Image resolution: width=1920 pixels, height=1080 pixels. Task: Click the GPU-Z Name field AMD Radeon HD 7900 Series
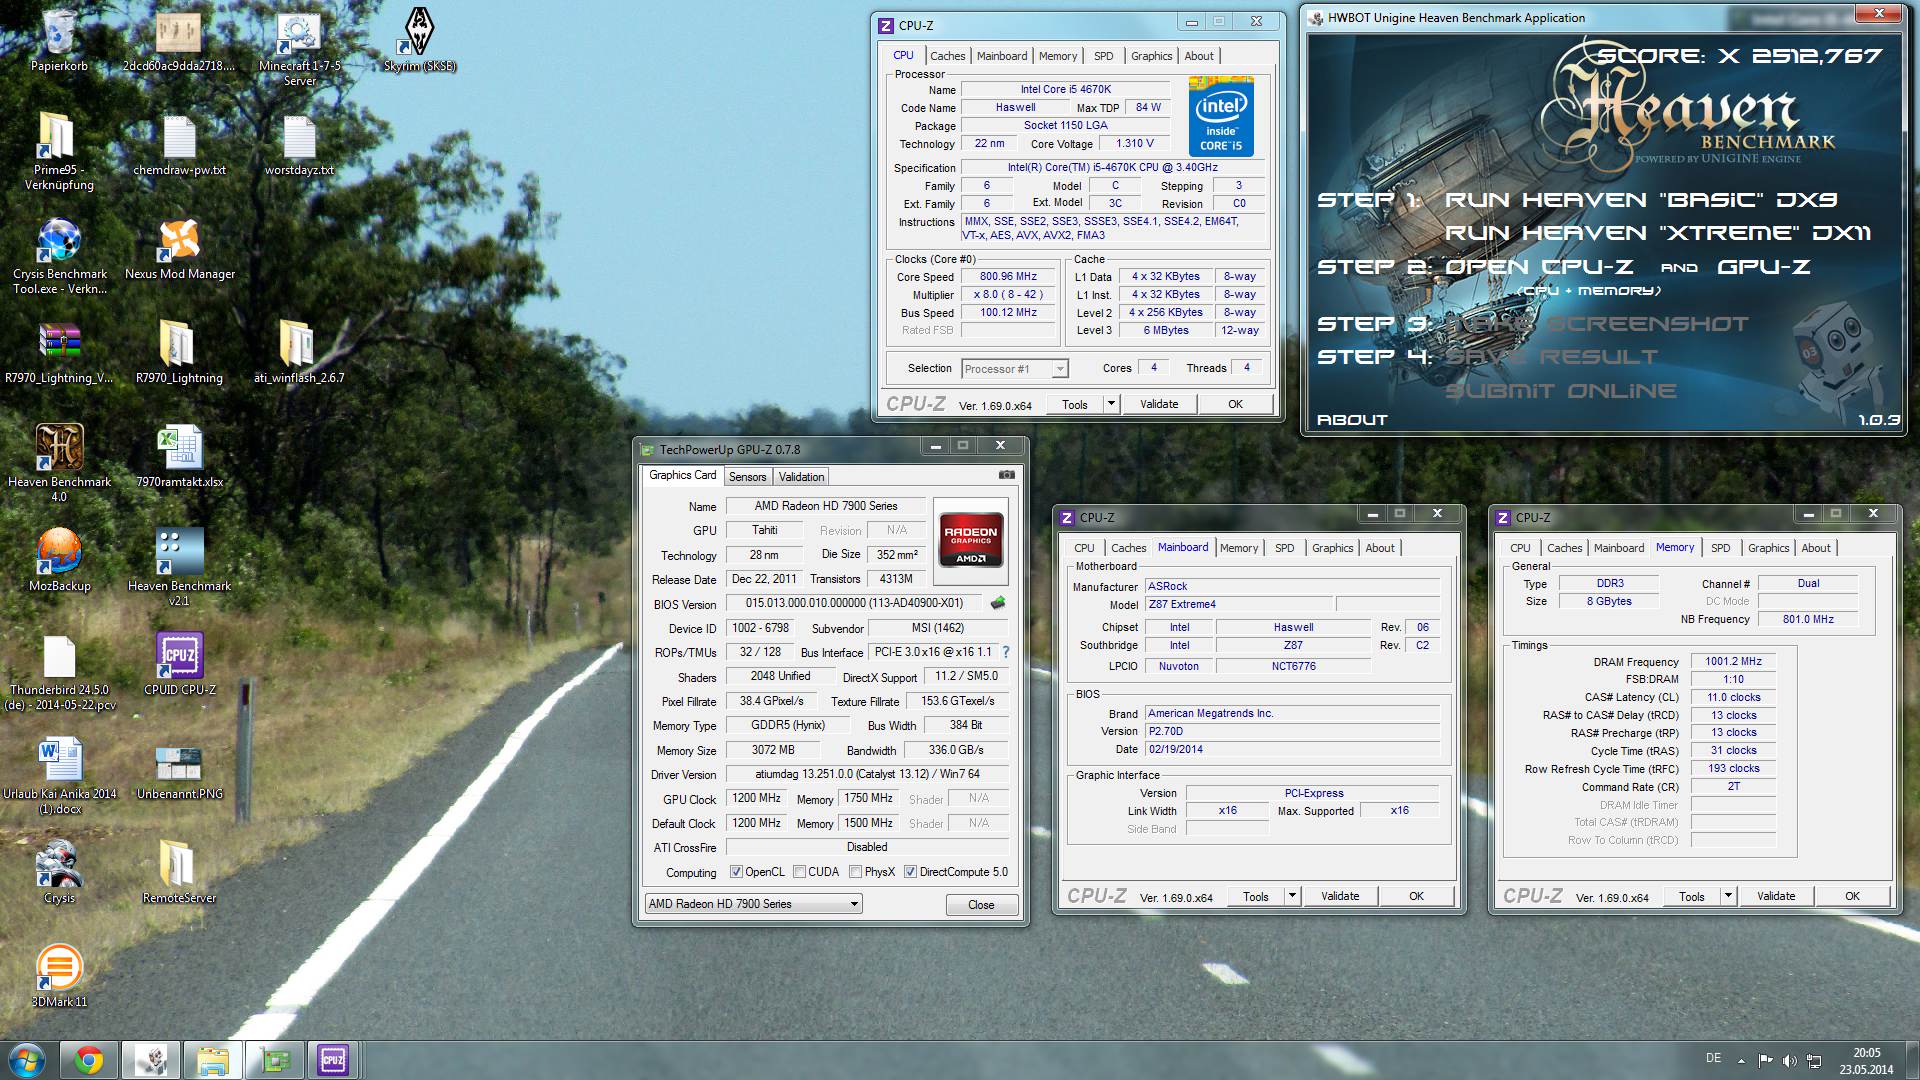tap(826, 506)
